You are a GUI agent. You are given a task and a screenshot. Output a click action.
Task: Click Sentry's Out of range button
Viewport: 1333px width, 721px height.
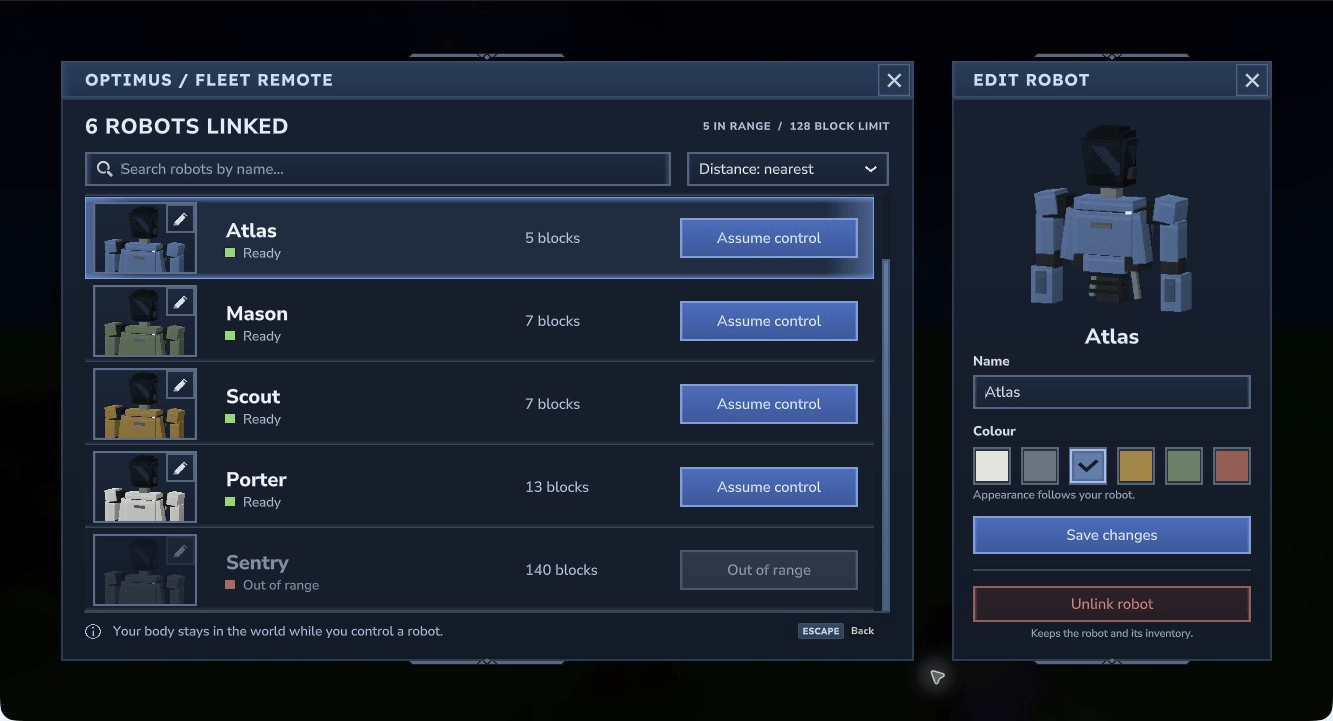point(769,570)
